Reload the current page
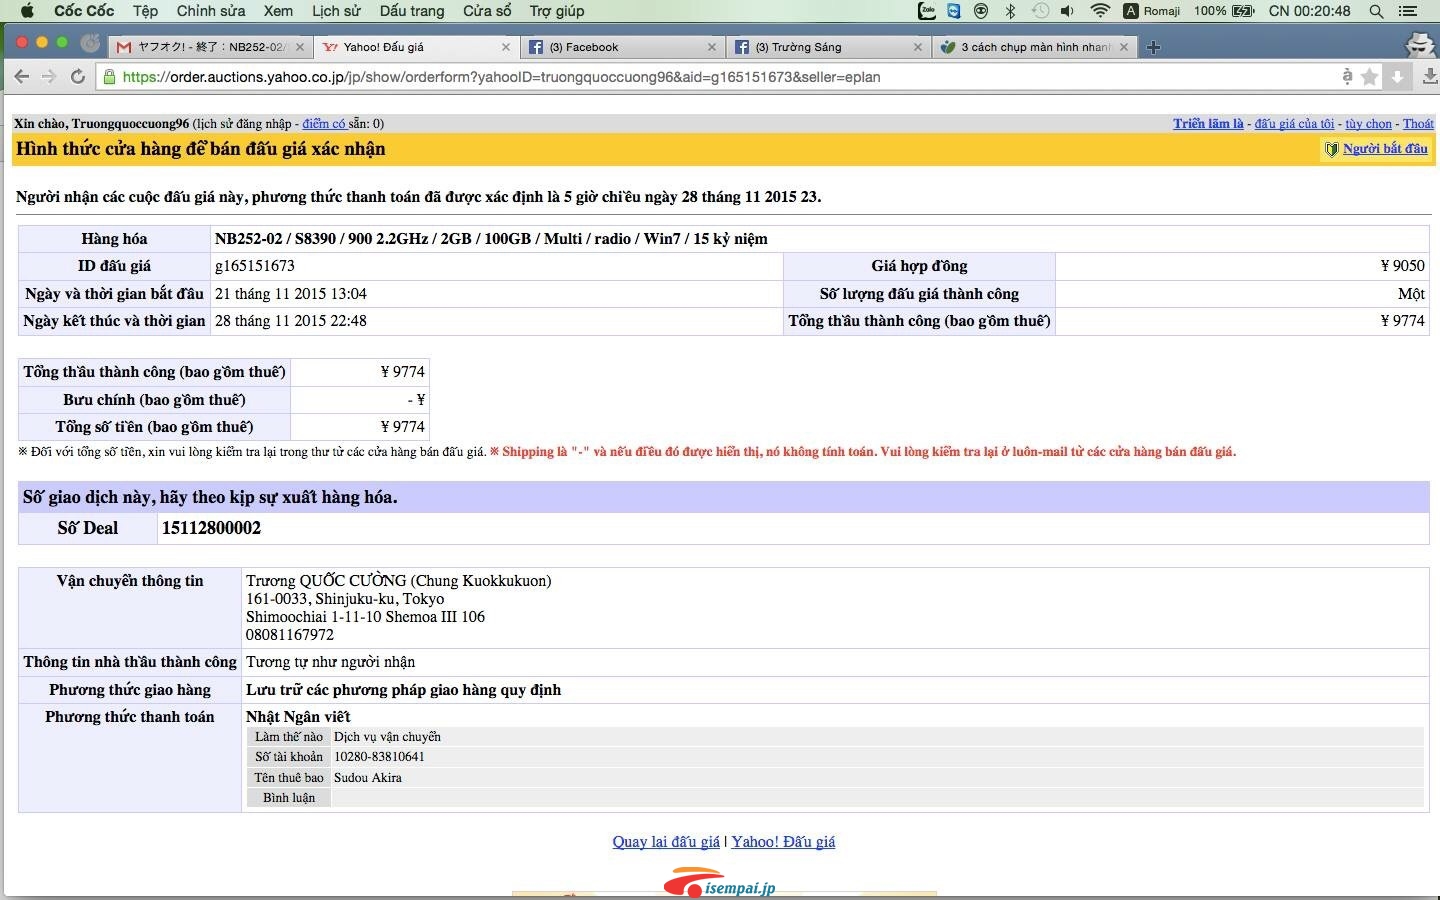1440x900 pixels. [78, 77]
